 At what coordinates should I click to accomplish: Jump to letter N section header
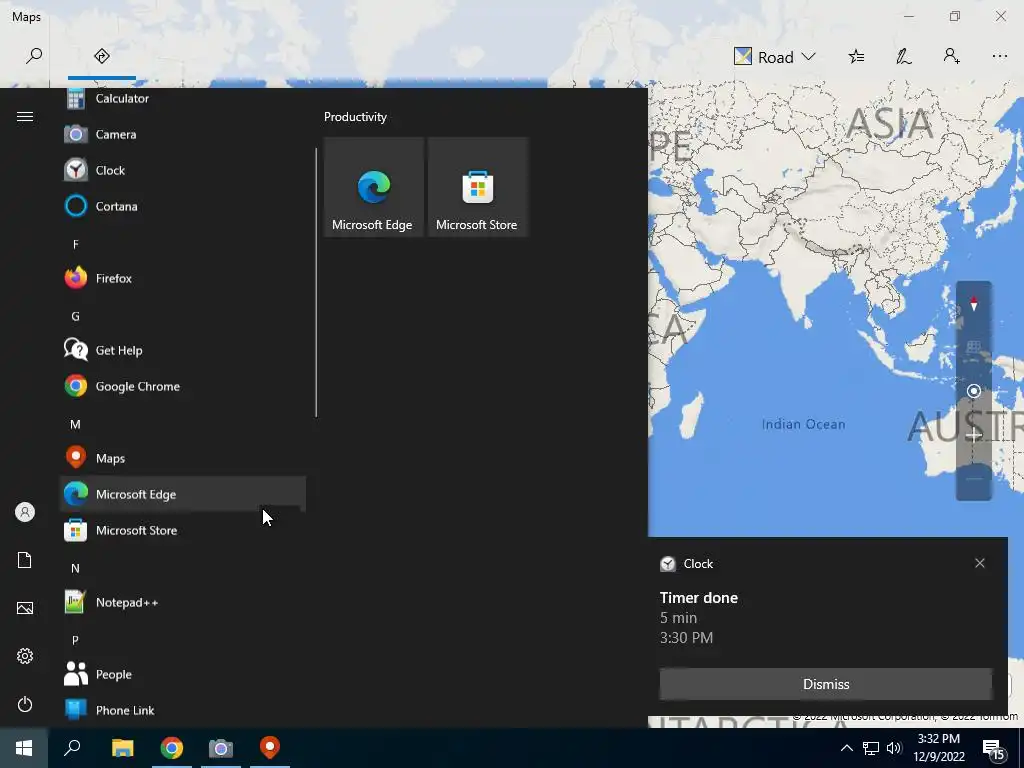(76, 568)
